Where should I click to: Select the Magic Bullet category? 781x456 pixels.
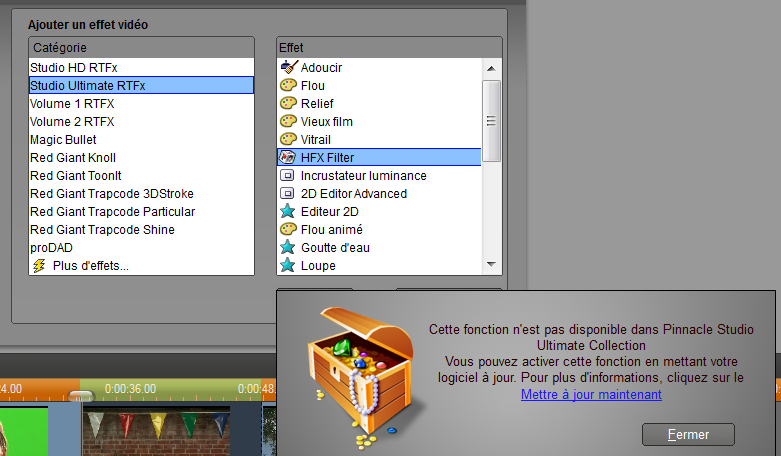[141, 139]
